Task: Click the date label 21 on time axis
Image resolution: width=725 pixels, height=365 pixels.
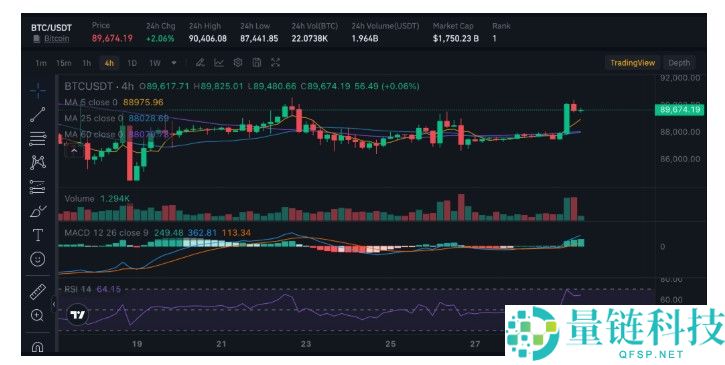Action: (221, 344)
